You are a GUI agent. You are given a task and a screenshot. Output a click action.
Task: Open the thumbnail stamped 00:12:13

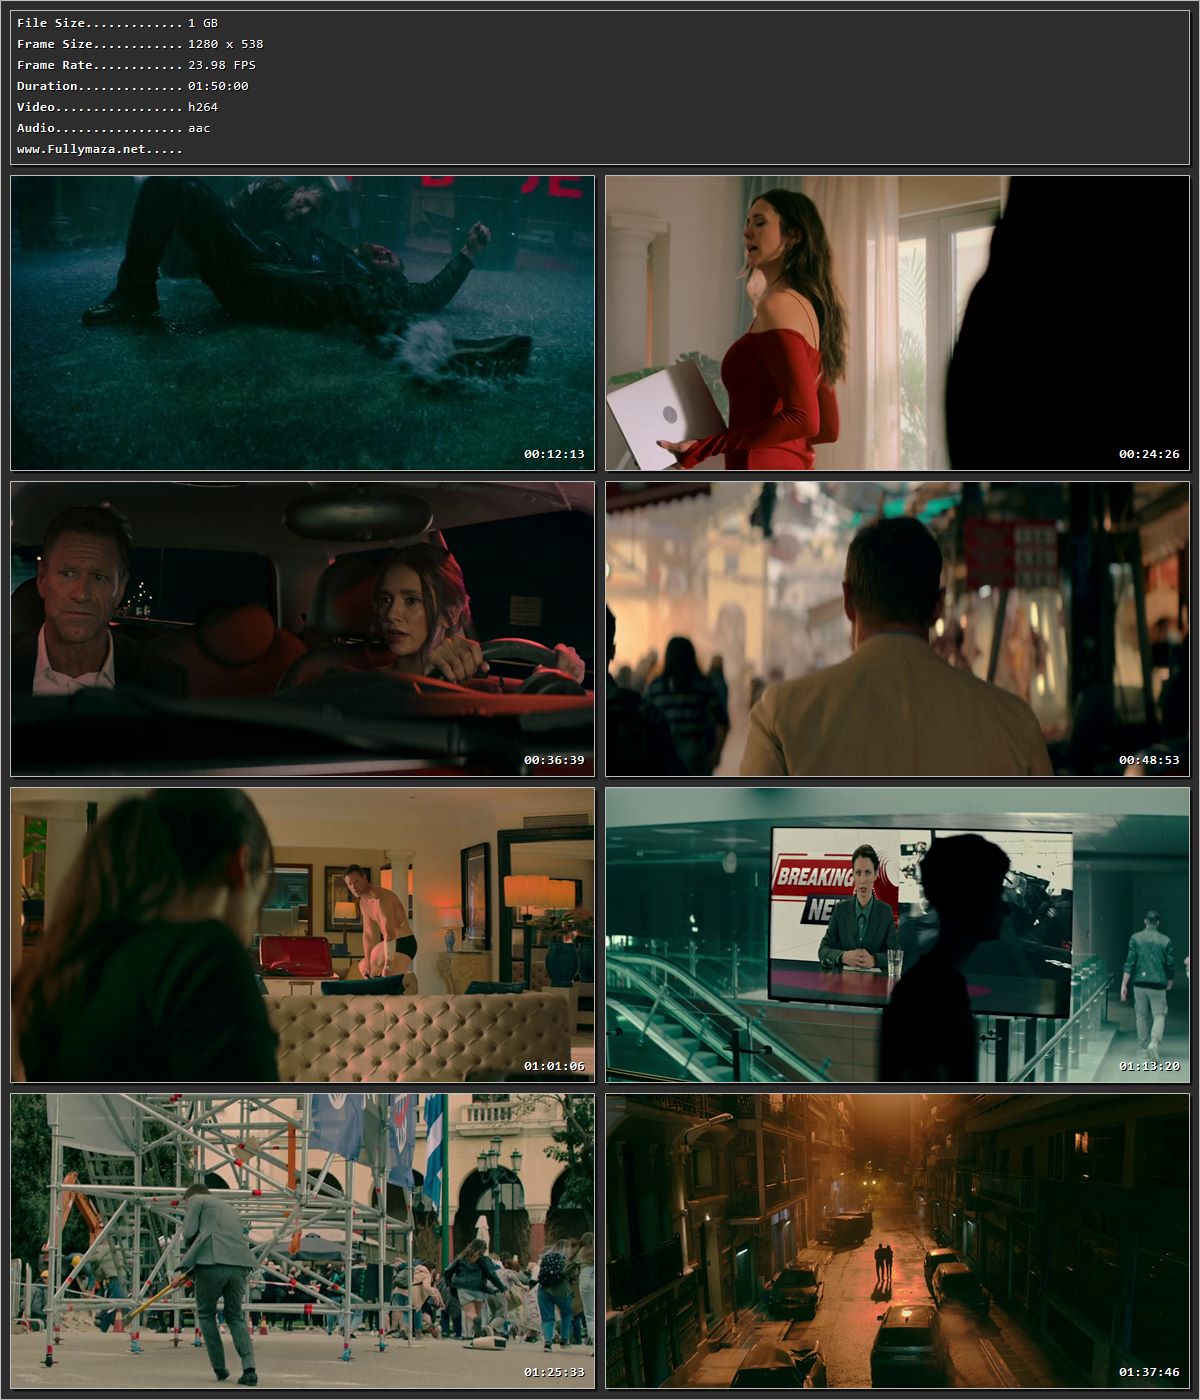pos(303,323)
